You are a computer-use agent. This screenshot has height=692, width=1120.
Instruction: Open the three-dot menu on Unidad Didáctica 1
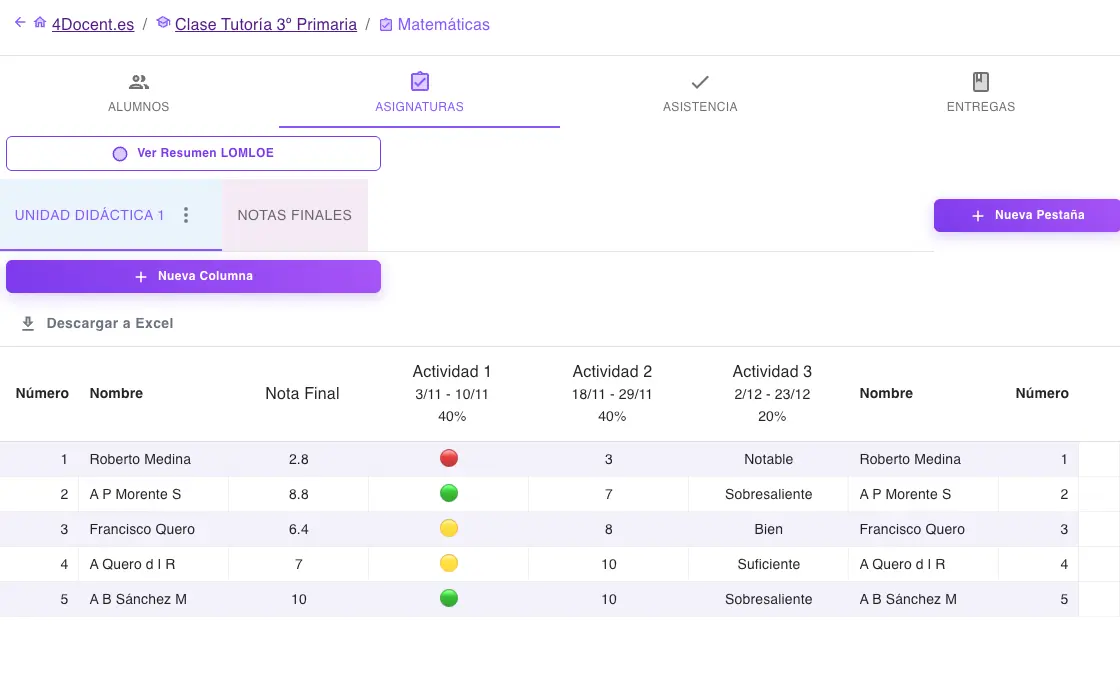(186, 215)
